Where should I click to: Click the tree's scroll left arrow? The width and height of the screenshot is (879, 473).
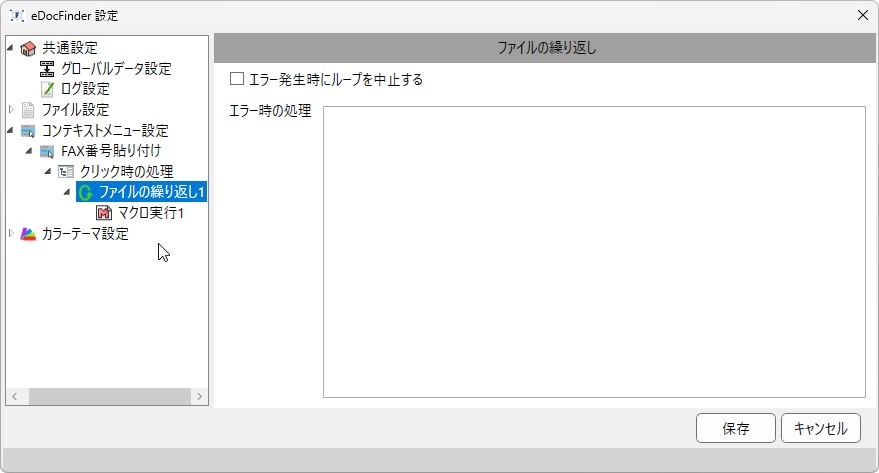pos(15,396)
